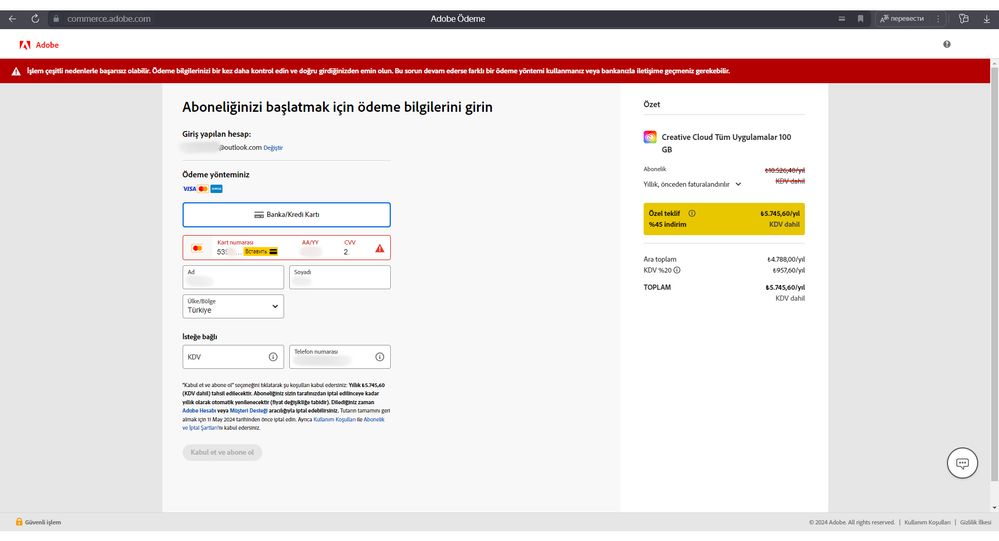Click the перевести translate button
999x541 pixels.
[x=902, y=18]
